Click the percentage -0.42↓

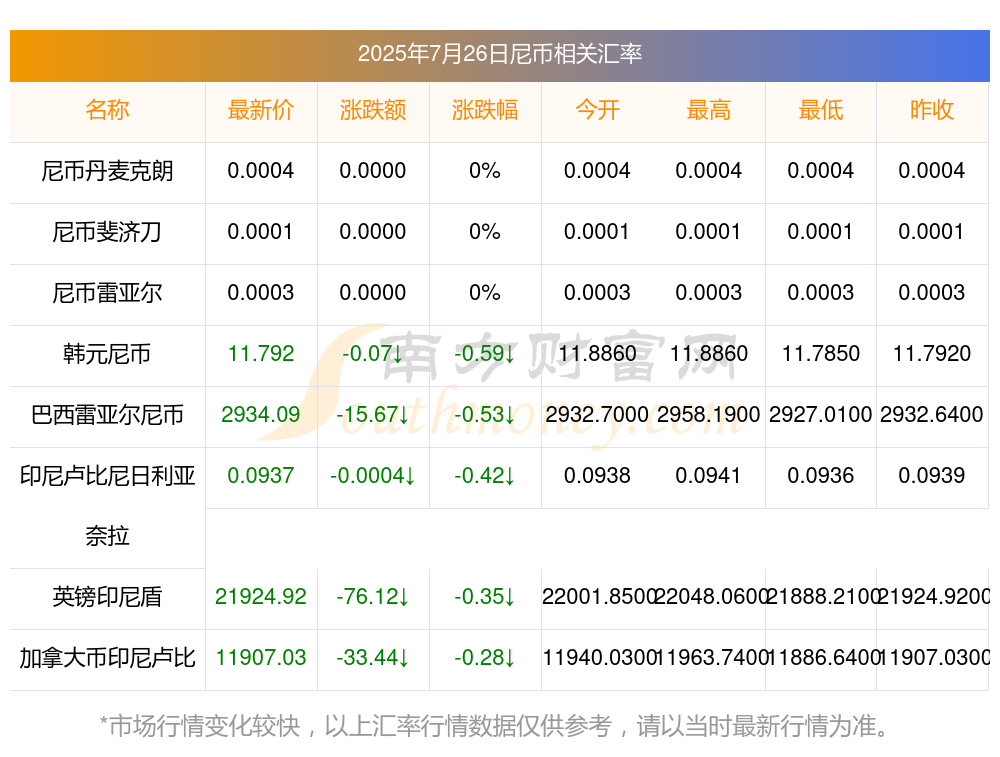pos(485,476)
